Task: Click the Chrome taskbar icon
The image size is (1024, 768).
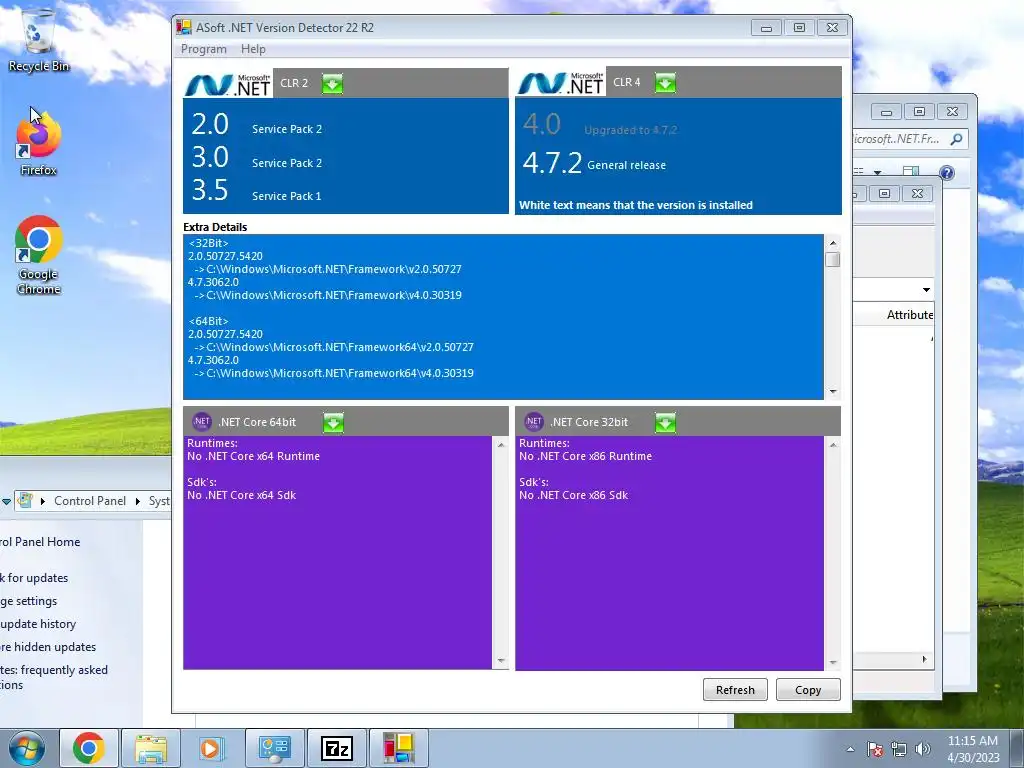Action: (89, 748)
